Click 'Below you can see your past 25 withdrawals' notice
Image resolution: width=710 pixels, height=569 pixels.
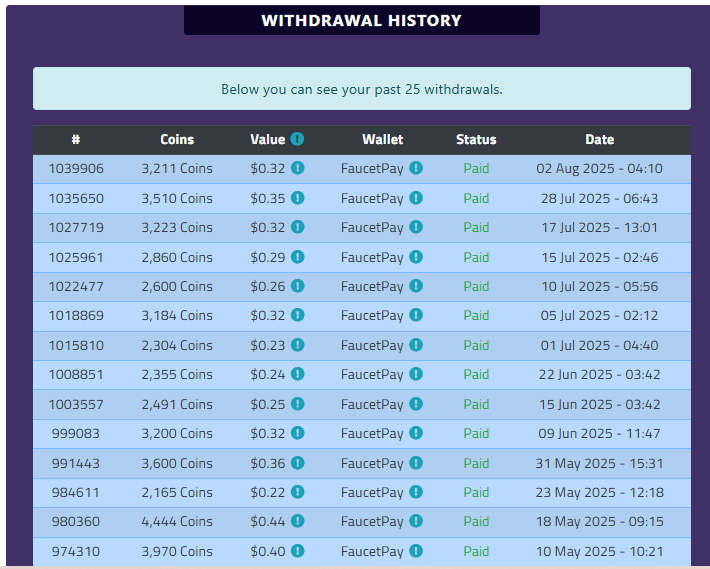[x=362, y=89]
